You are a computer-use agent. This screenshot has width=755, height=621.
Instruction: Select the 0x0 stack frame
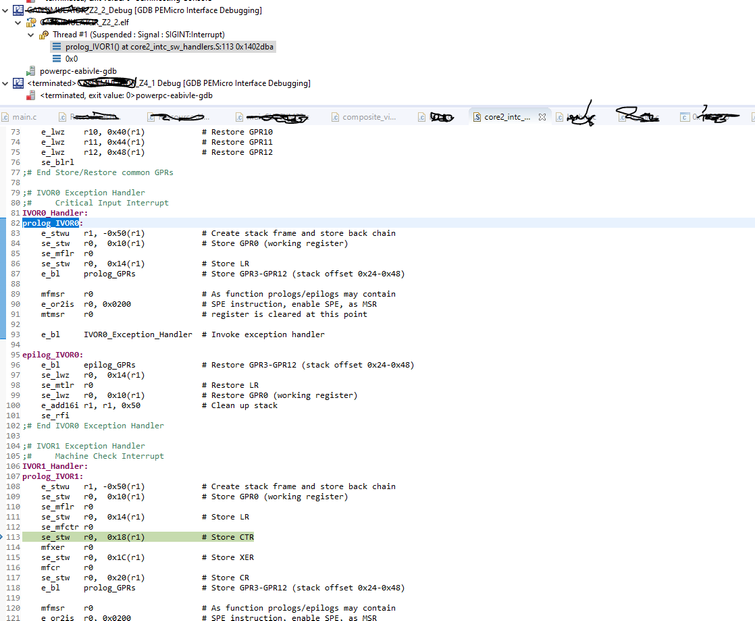(71, 59)
